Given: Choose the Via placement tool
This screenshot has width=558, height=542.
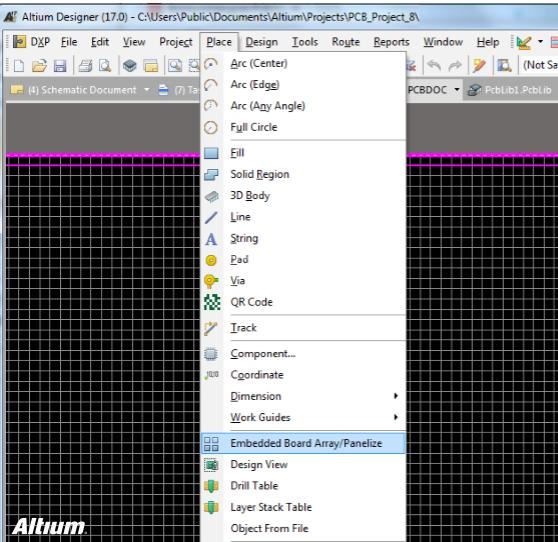Looking at the screenshot, I should (x=303, y=281).
